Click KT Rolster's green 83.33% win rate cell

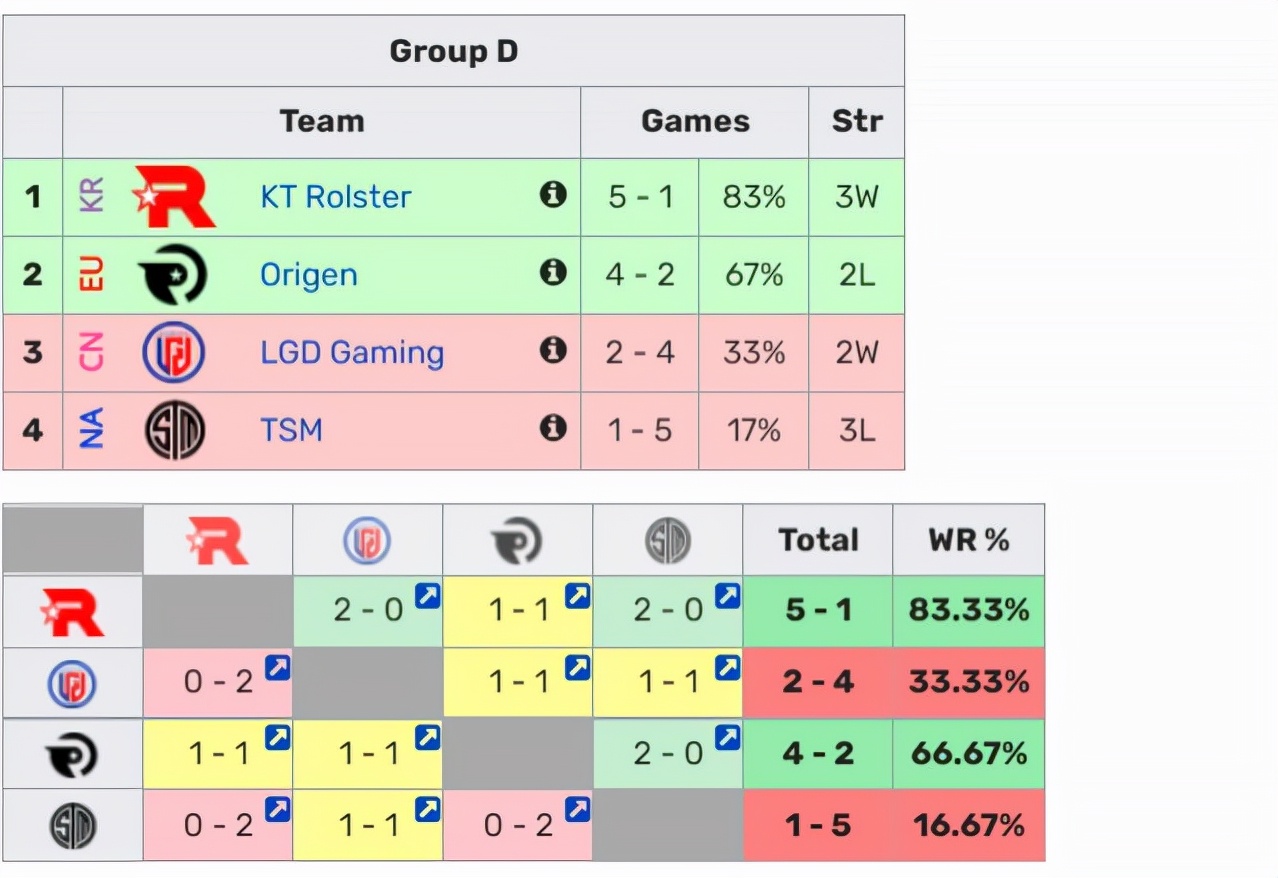tap(966, 611)
